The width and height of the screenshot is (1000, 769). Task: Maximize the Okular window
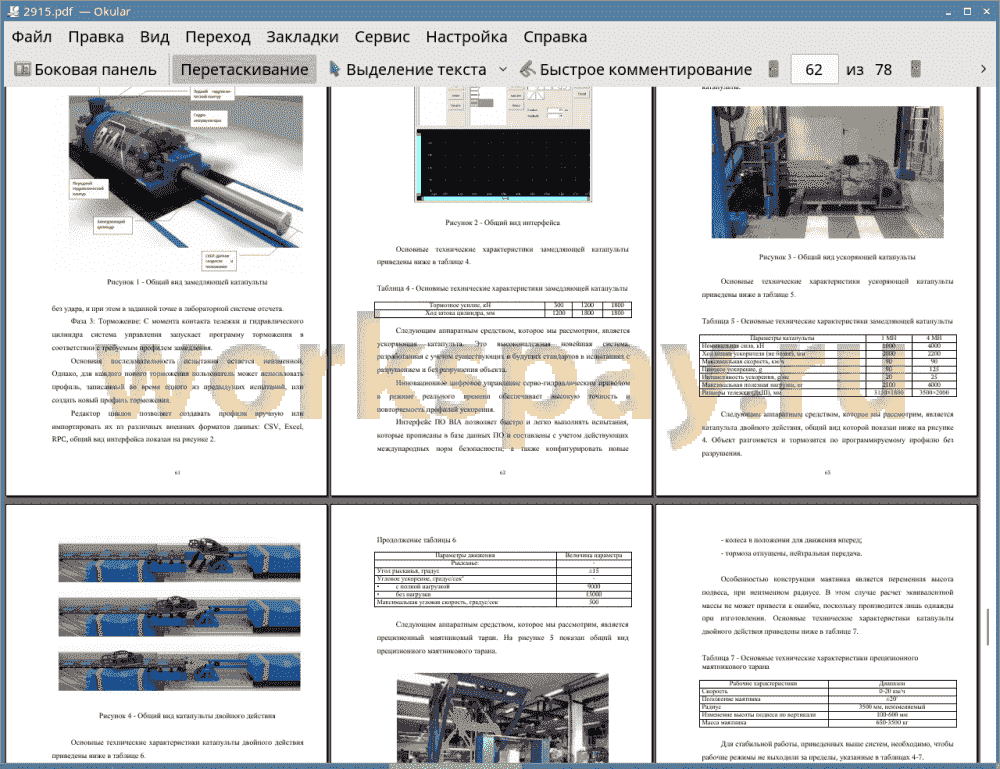tap(967, 11)
